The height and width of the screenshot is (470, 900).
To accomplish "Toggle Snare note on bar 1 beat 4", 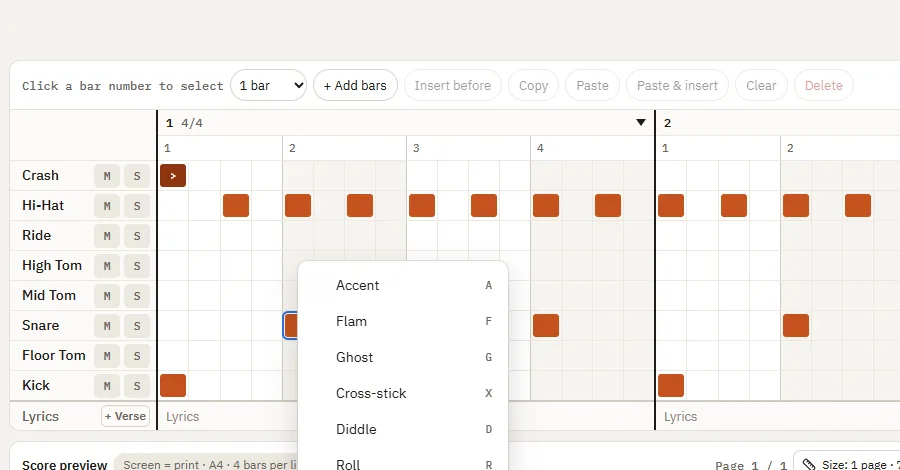I will pos(546,325).
